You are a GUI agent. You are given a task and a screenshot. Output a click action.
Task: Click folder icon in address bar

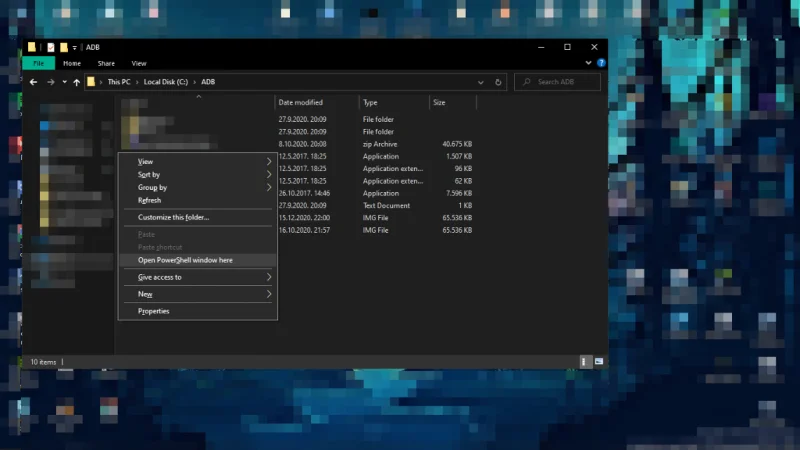[x=91, y=82]
